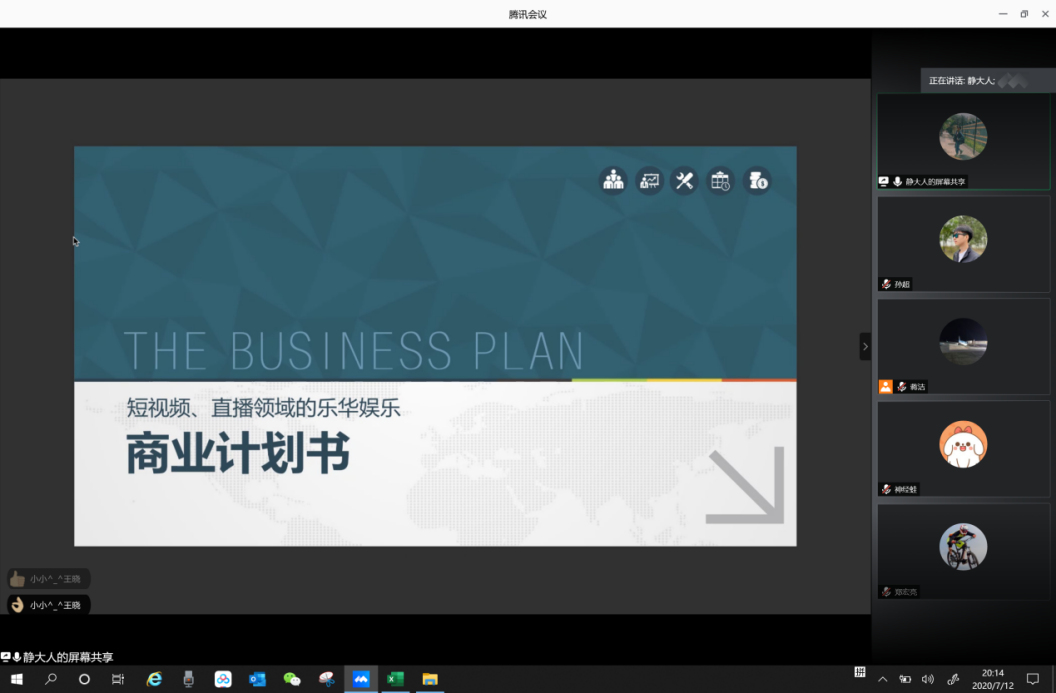Click the OK-hand reaction from 小小^_^王晓
1056x693 pixels.
click(48, 605)
